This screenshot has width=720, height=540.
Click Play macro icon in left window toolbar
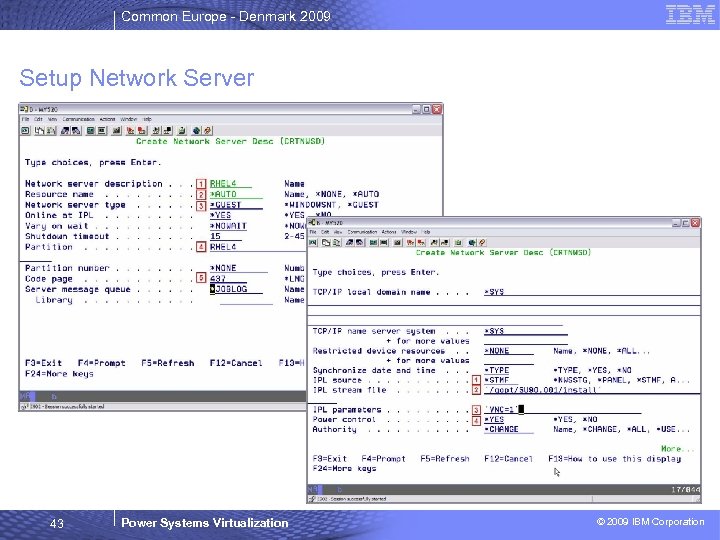pos(157,130)
